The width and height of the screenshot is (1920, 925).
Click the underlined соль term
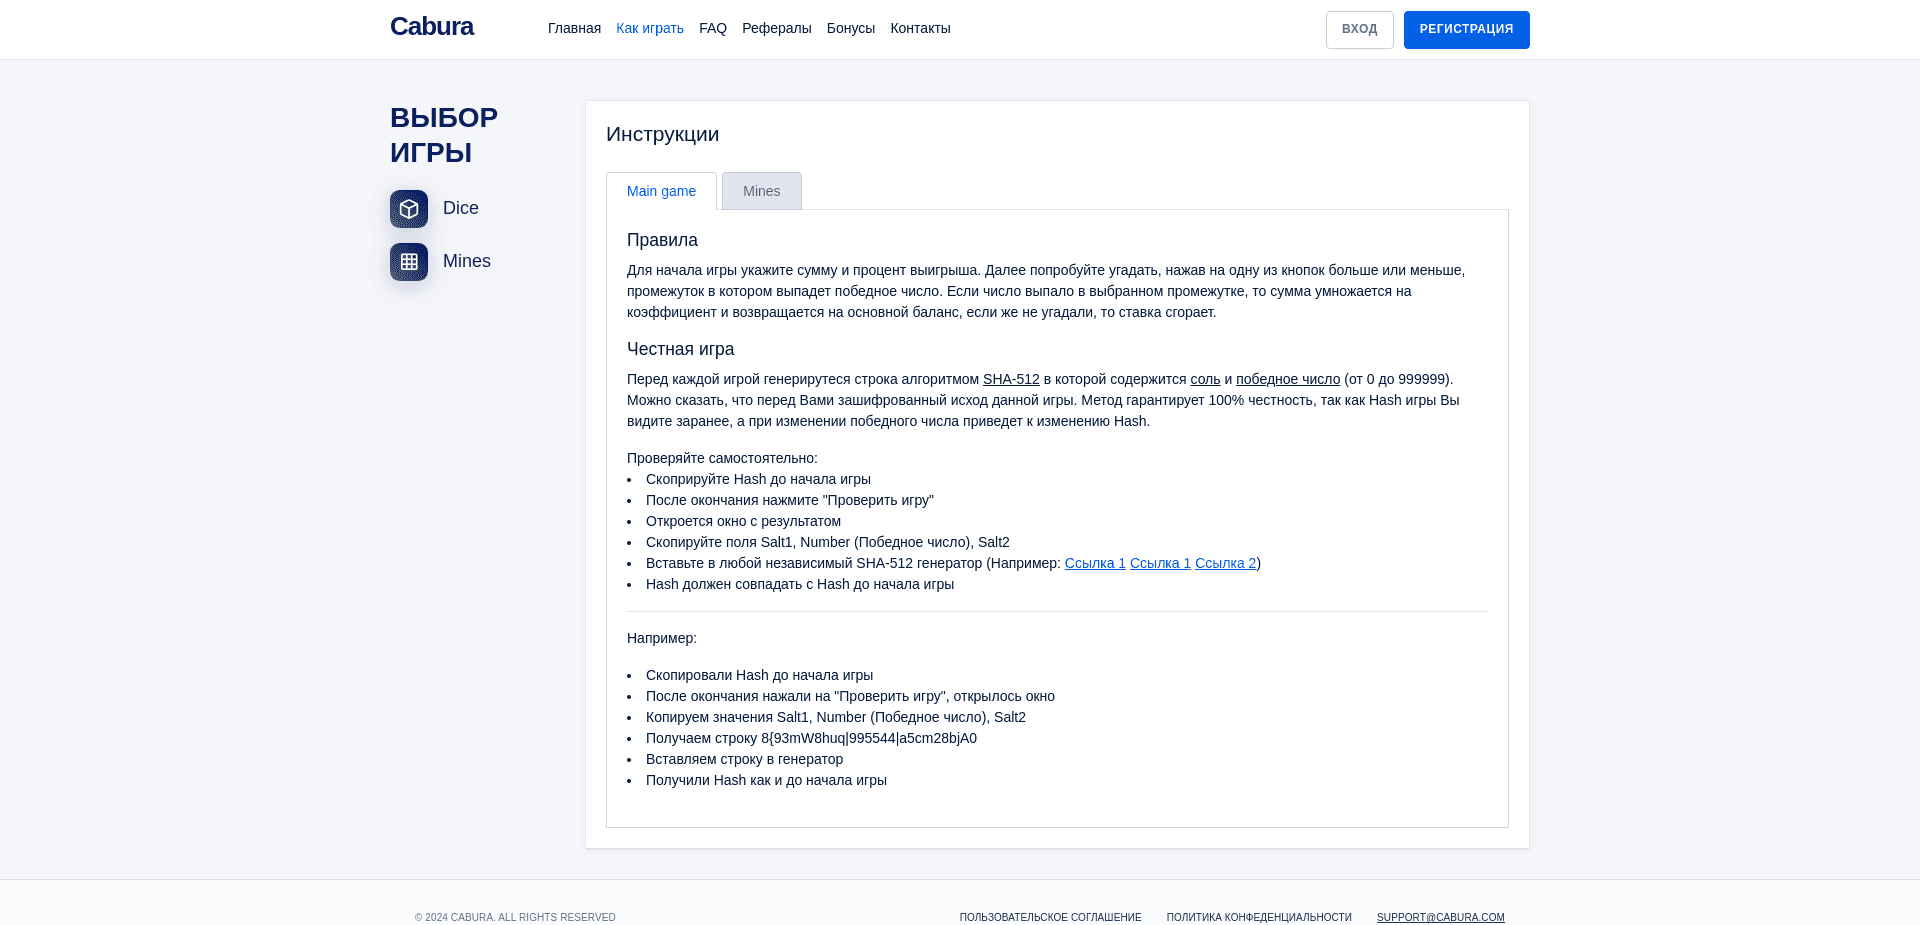pyautogui.click(x=1205, y=379)
